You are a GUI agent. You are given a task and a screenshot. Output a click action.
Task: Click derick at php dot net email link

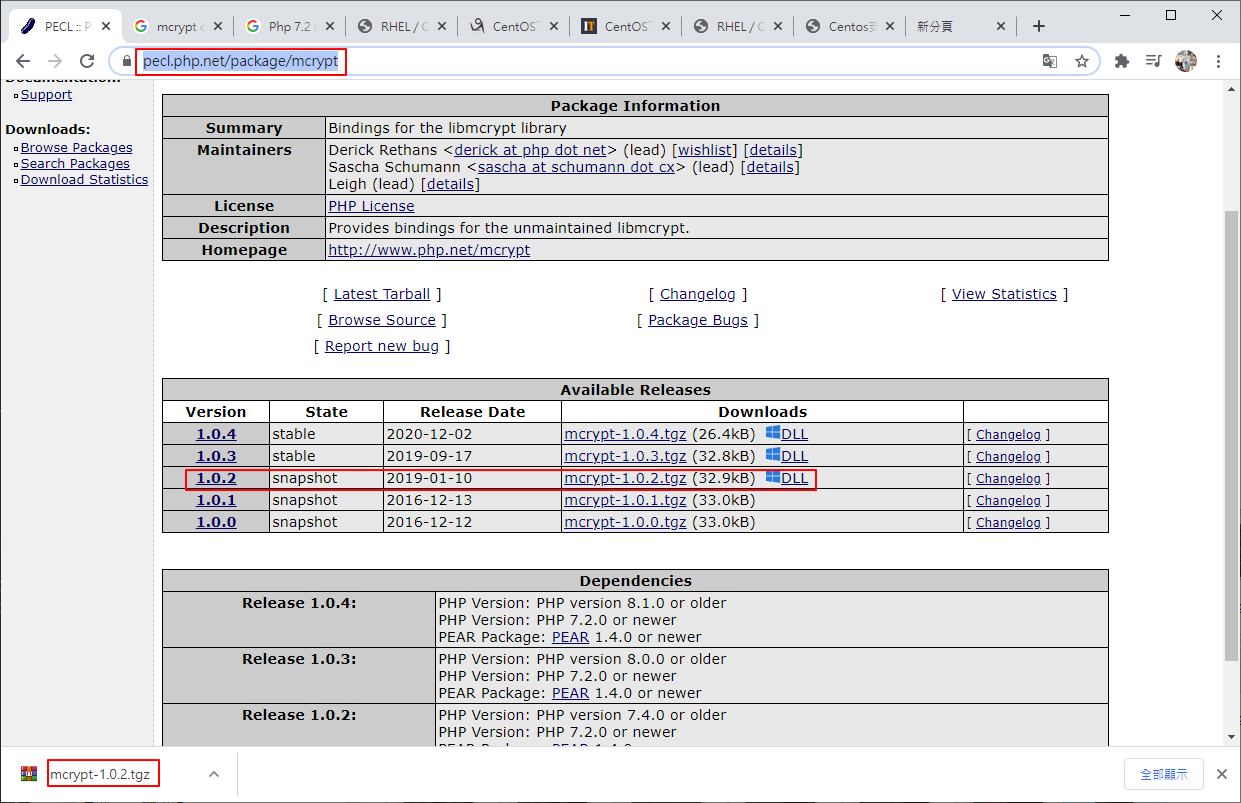(x=530, y=150)
